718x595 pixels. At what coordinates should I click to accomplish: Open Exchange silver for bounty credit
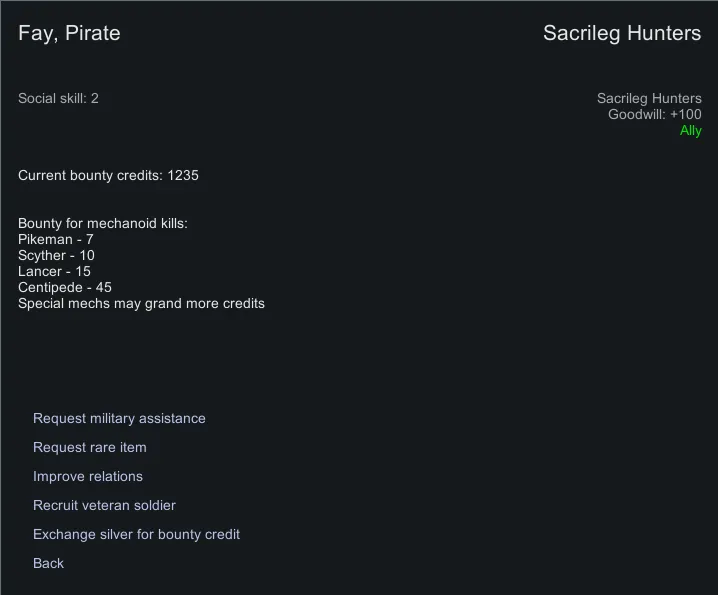(x=136, y=534)
